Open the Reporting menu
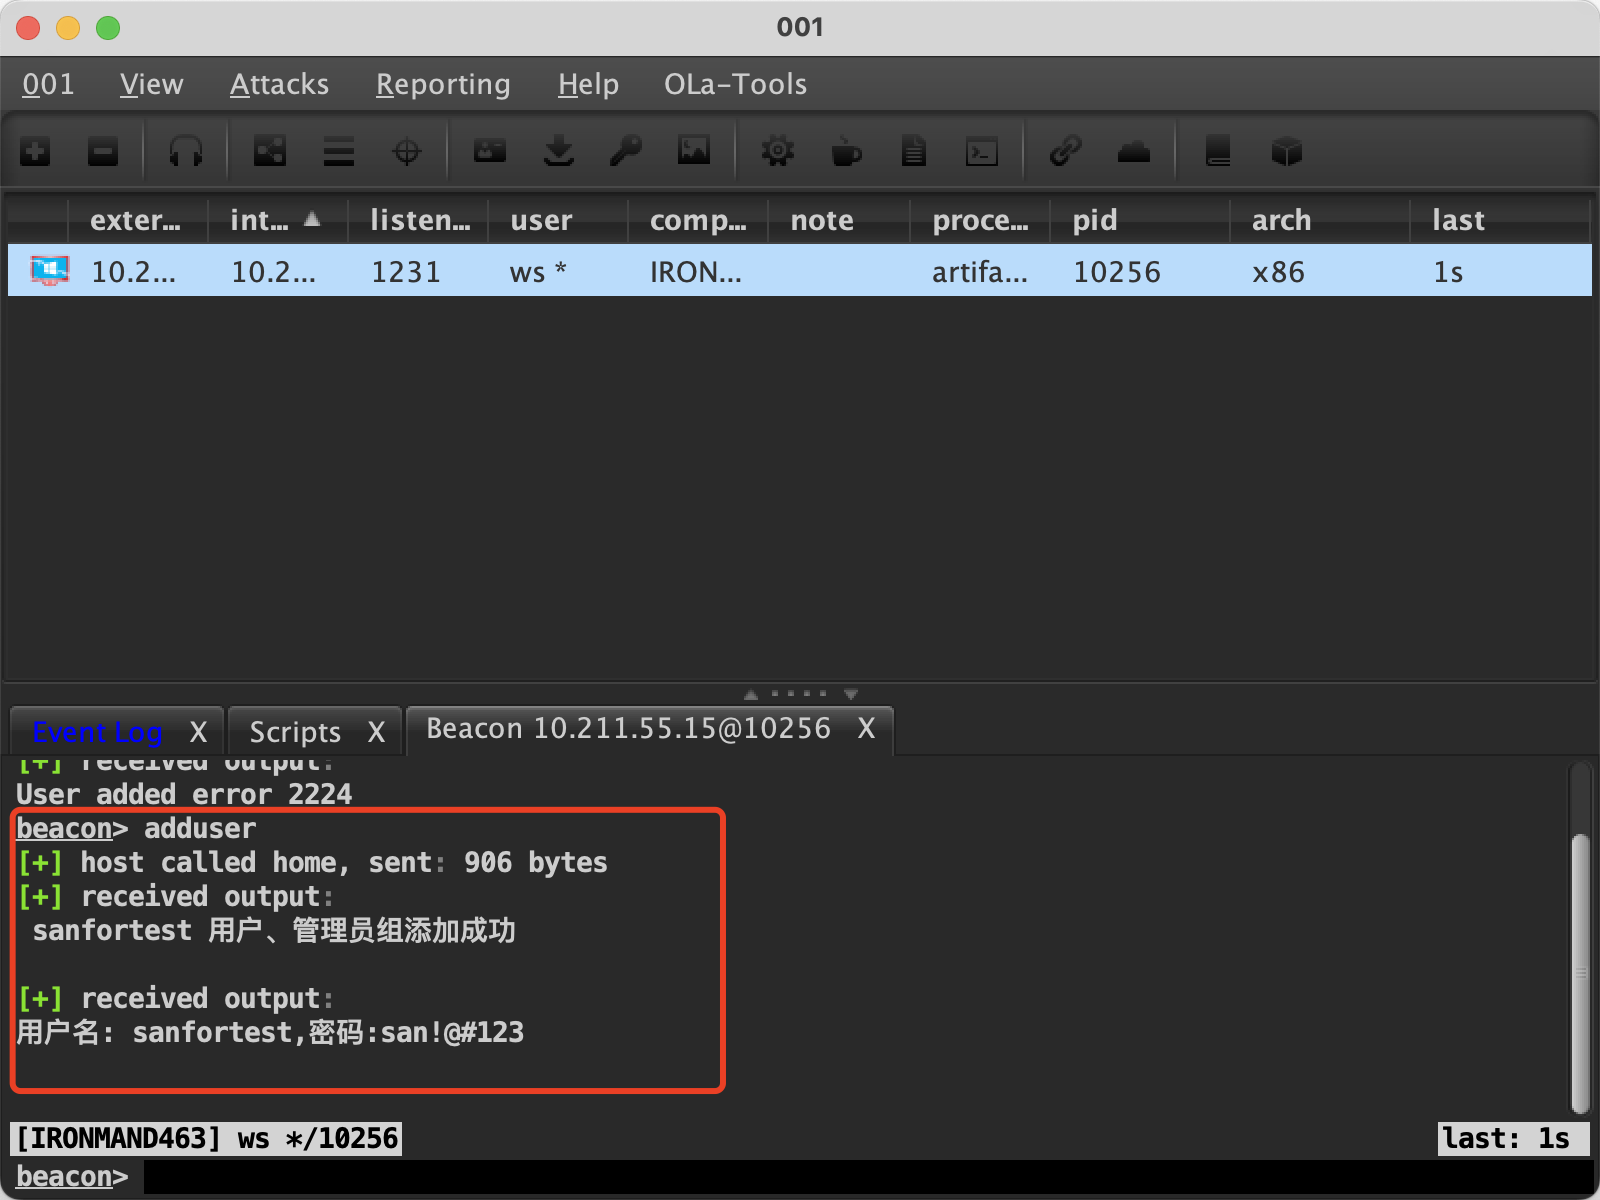1600x1200 pixels. click(443, 84)
